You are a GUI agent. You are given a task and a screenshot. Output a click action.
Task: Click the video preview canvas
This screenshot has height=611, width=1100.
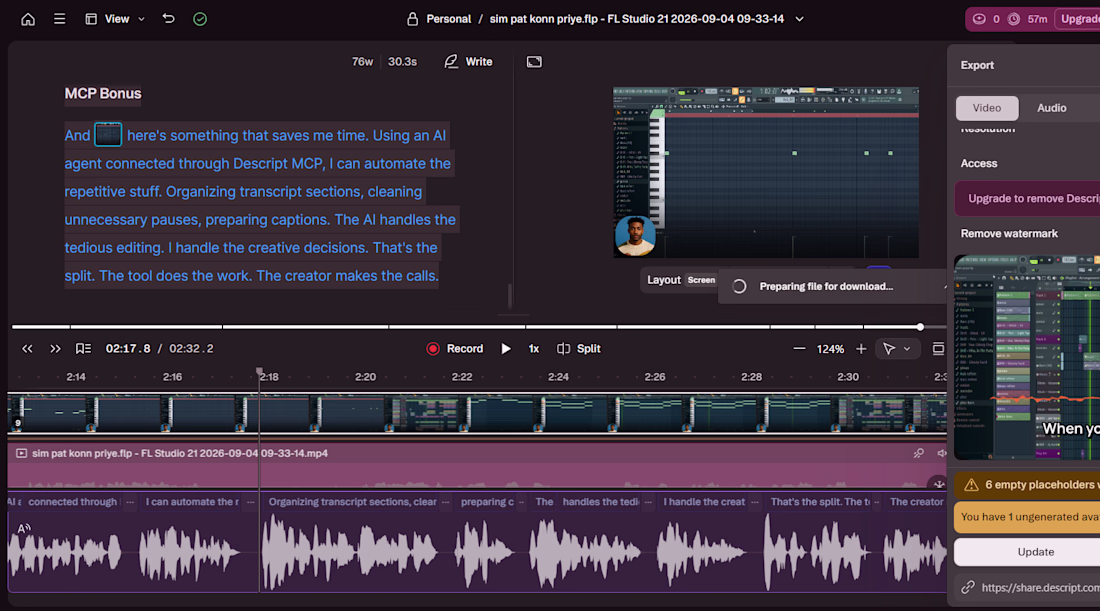coord(765,173)
